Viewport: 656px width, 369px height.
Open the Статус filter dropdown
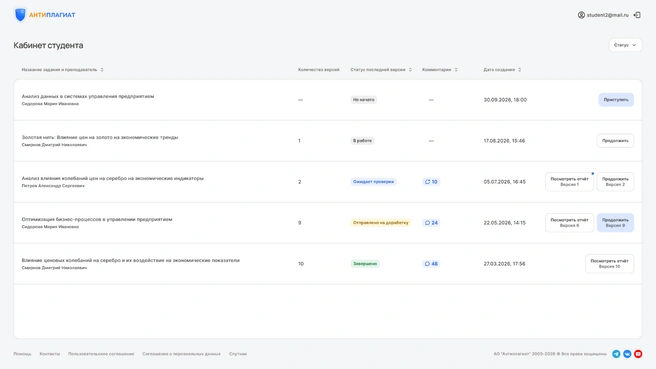click(625, 45)
